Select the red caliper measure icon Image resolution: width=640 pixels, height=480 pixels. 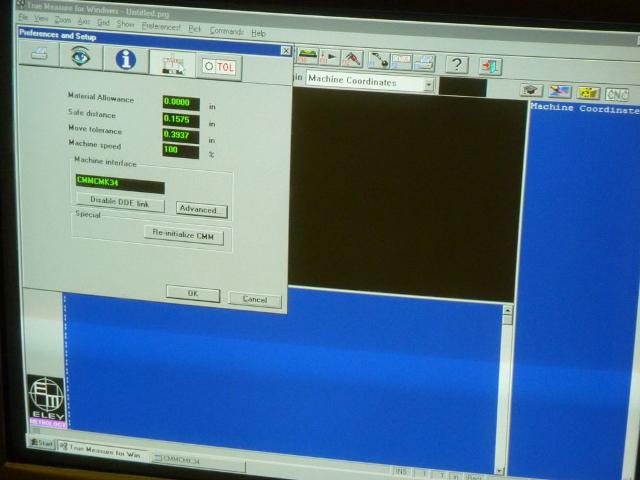click(x=352, y=58)
